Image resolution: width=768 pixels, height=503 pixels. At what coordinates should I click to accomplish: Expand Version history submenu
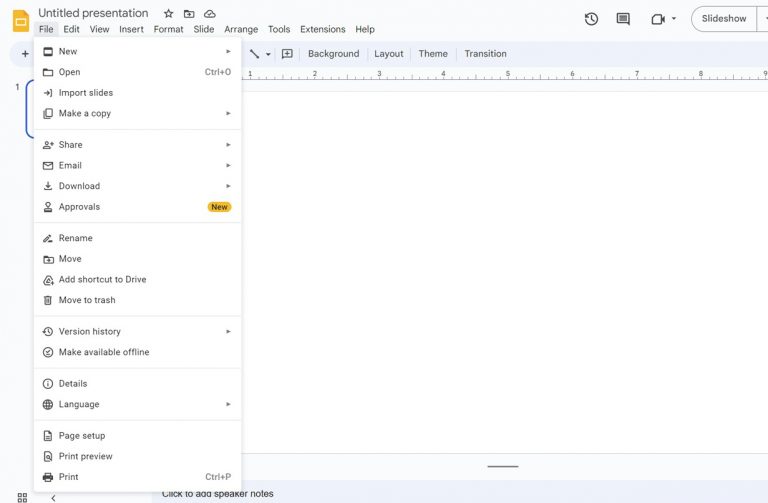(x=138, y=332)
